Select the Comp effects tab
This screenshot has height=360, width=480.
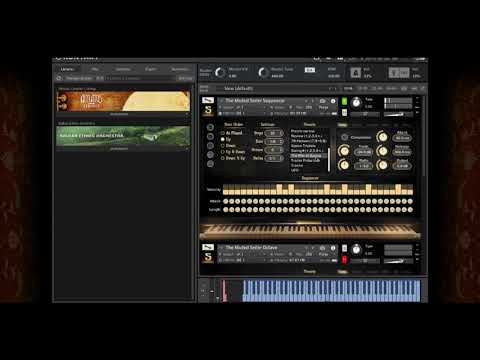pyautogui.click(x=342, y=125)
